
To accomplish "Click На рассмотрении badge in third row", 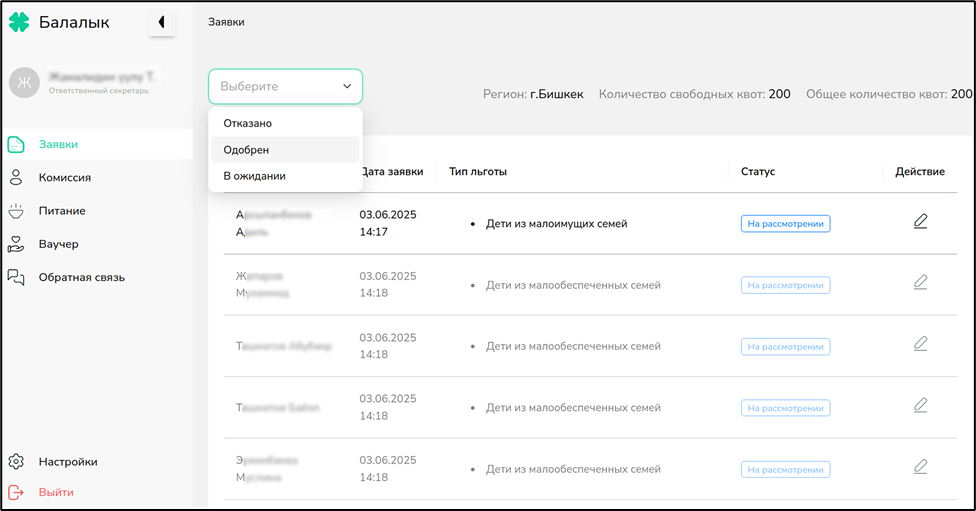I will (786, 347).
